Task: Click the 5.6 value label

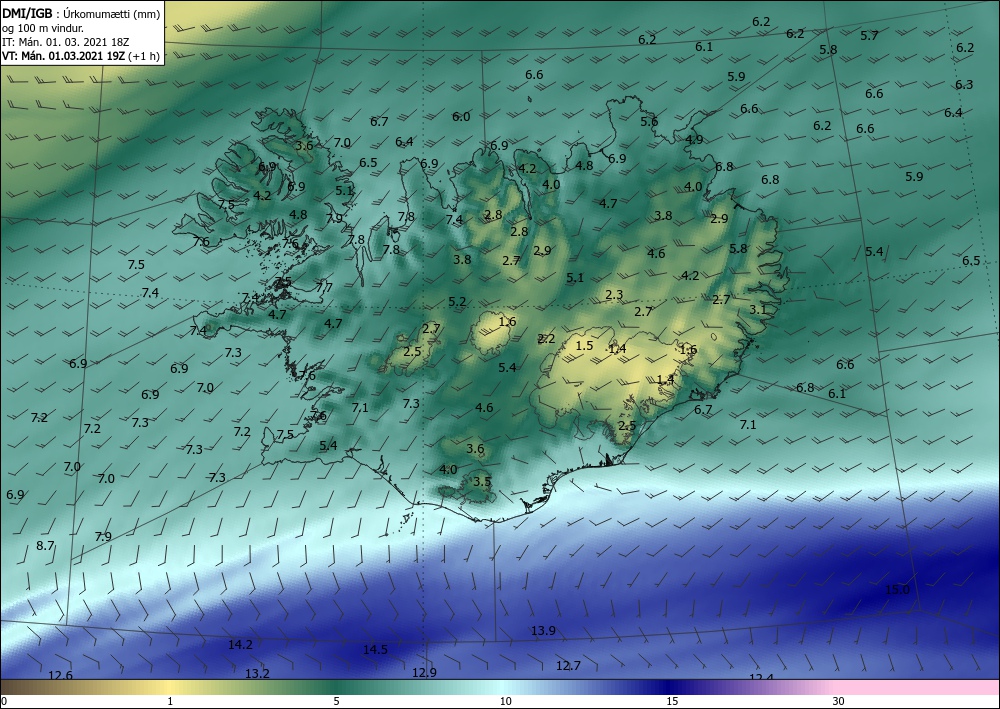Action: click(x=649, y=122)
